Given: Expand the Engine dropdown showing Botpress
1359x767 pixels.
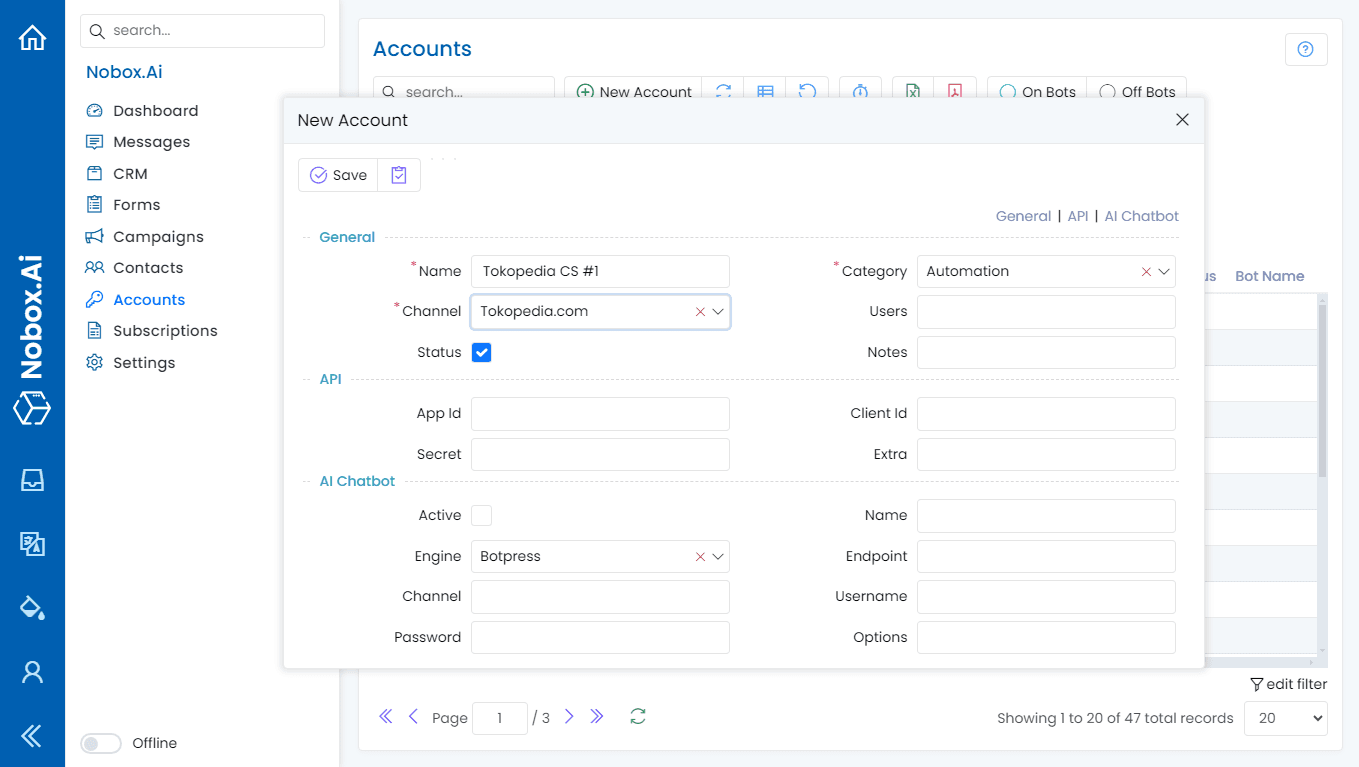Looking at the screenshot, I should click(x=718, y=556).
